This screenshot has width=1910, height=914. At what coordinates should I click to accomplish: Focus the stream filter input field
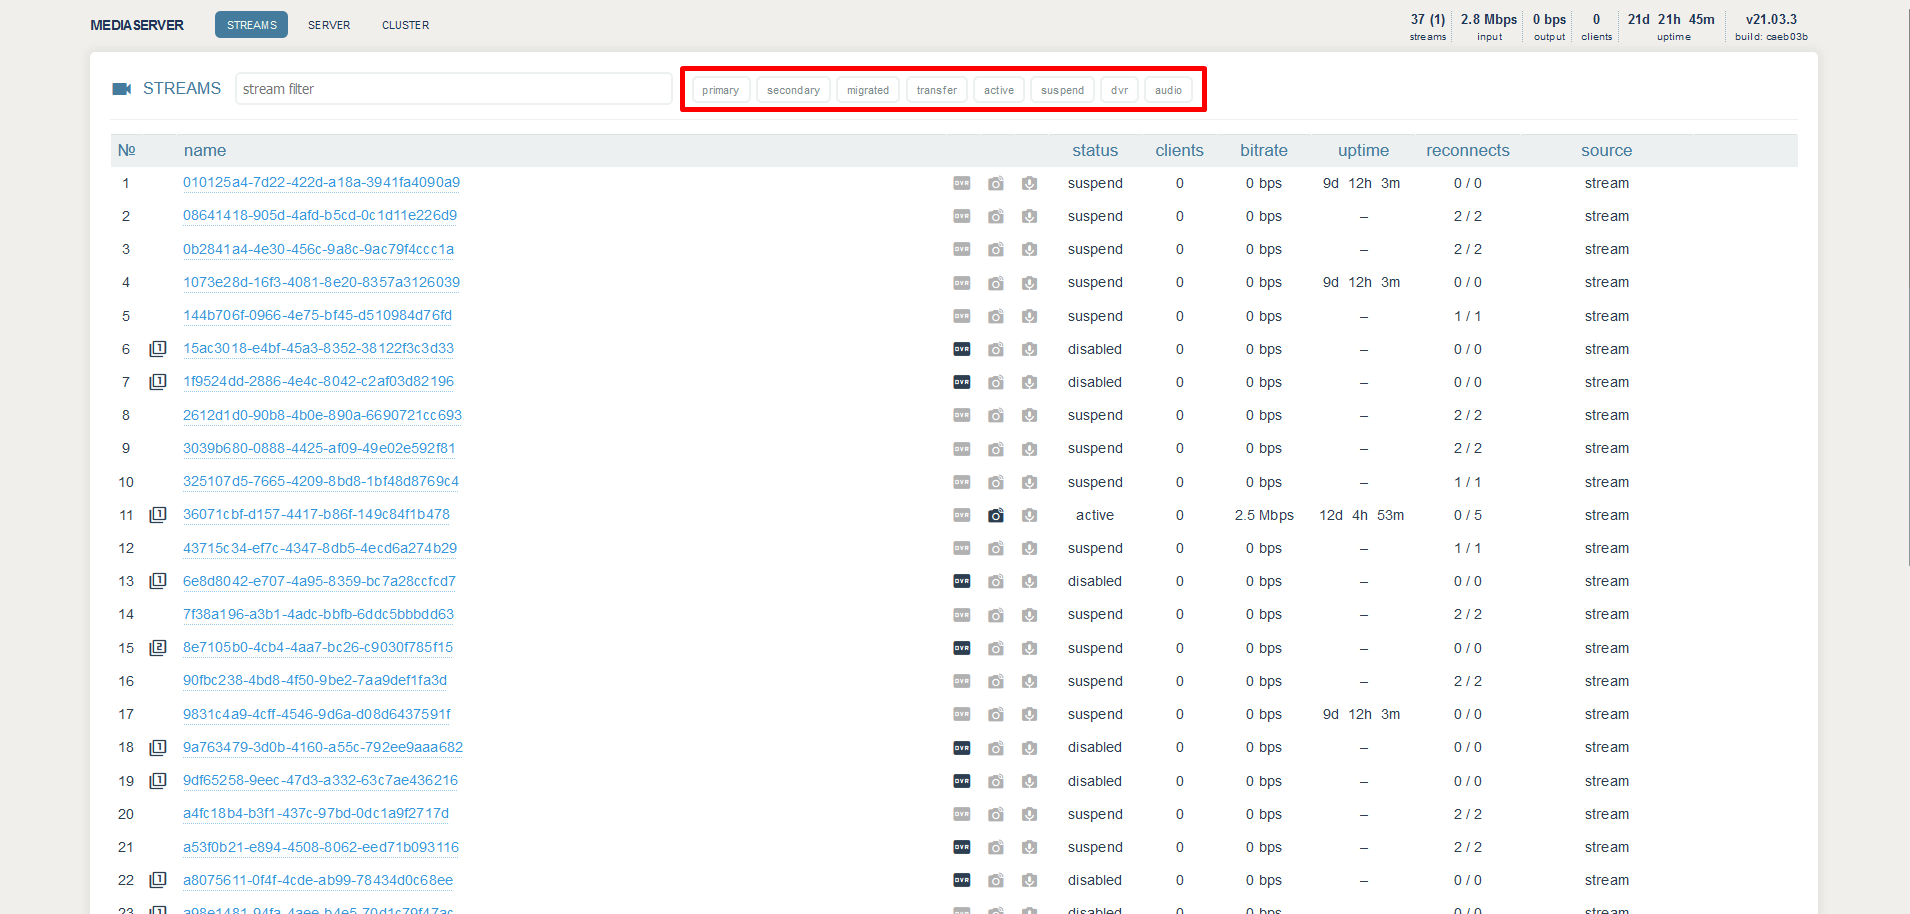[453, 89]
